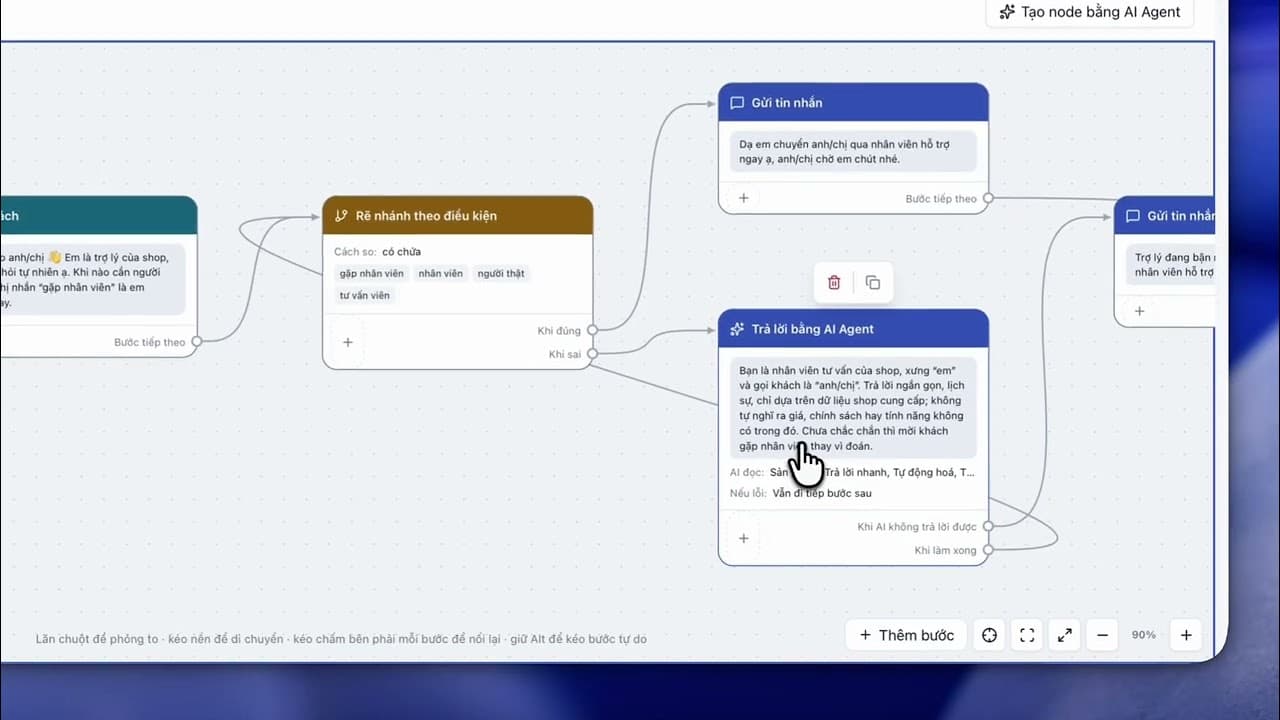The image size is (1280, 720).
Task: Click the nhân viên keyword tag
Action: point(441,273)
